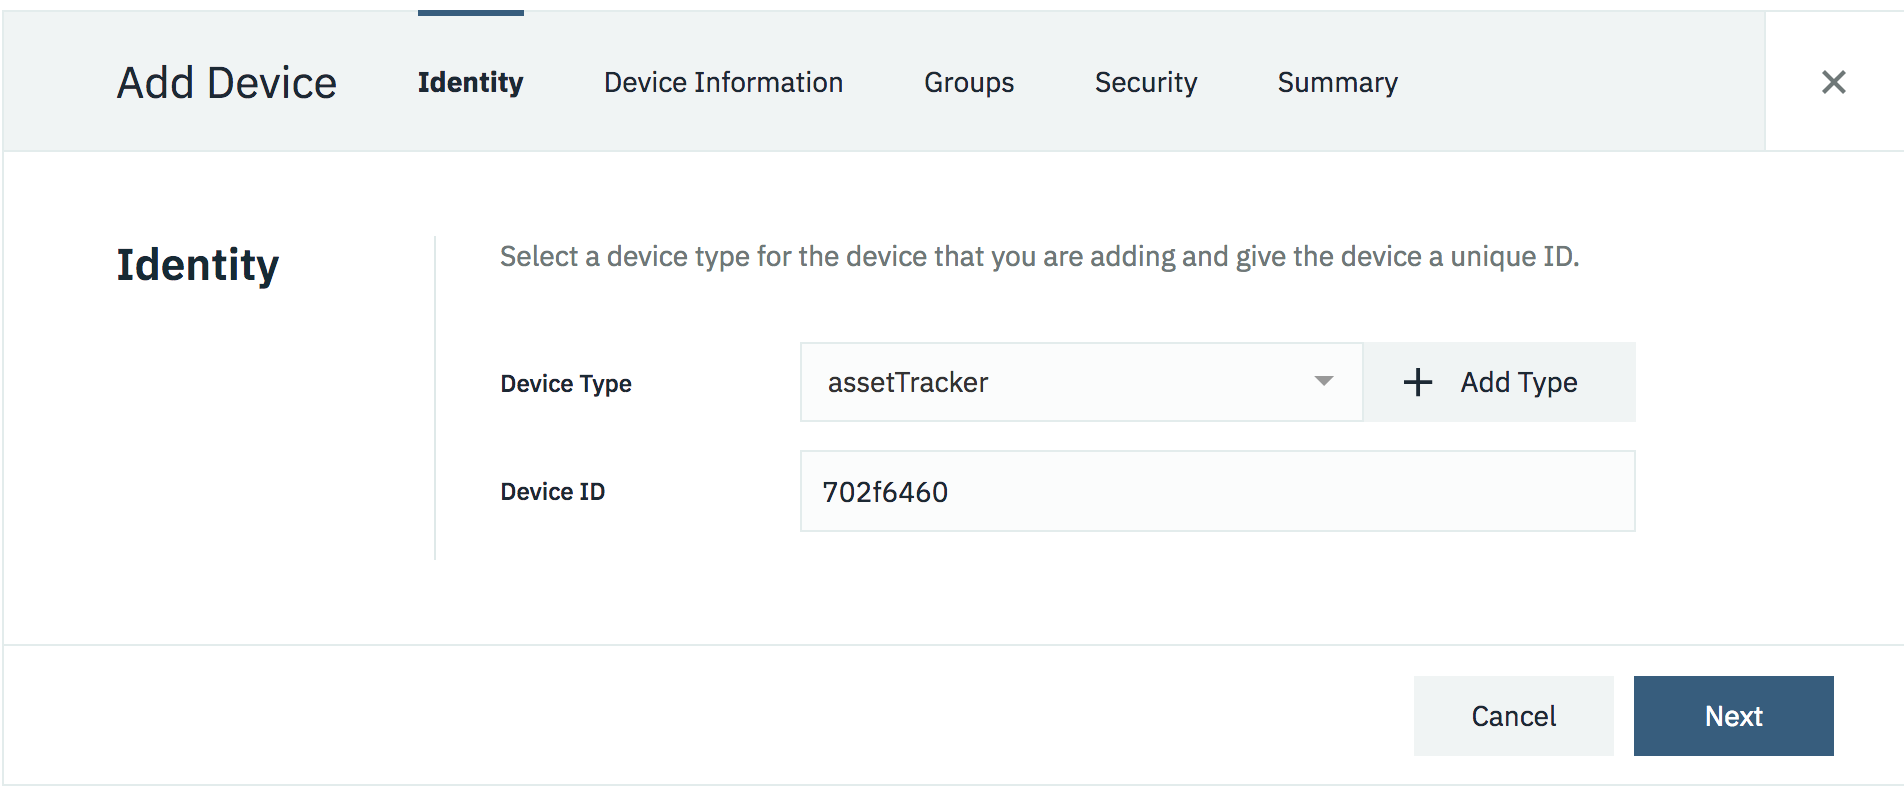1904x792 pixels.
Task: Click the assetTracker selected value text
Action: click(908, 382)
